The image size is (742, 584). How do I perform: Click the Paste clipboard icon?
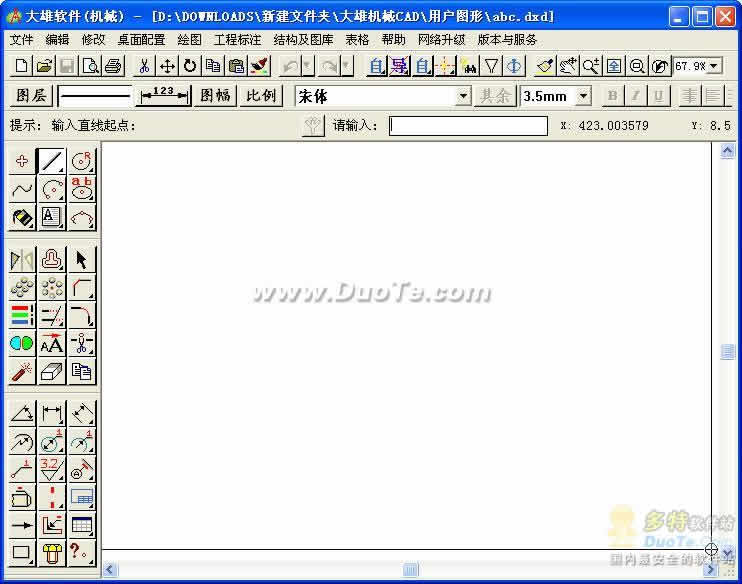tap(236, 66)
